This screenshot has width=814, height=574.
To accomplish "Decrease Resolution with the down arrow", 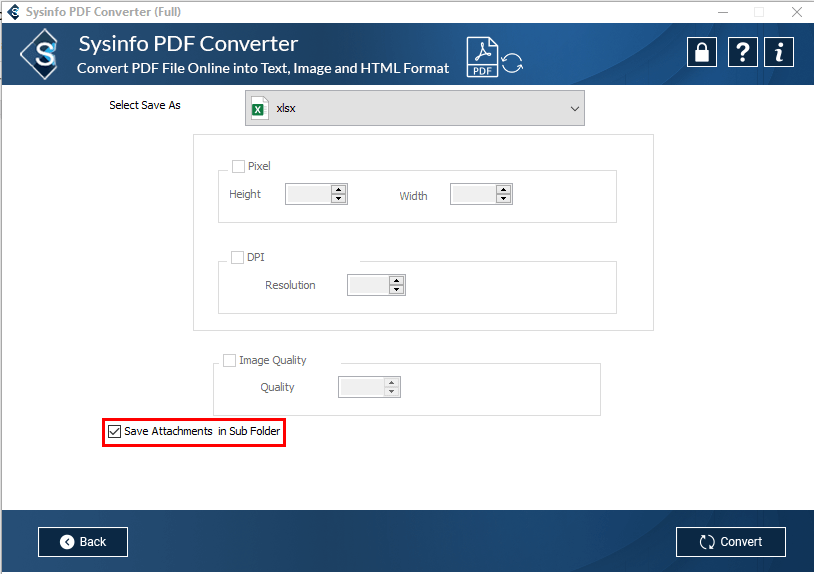I will (x=397, y=289).
